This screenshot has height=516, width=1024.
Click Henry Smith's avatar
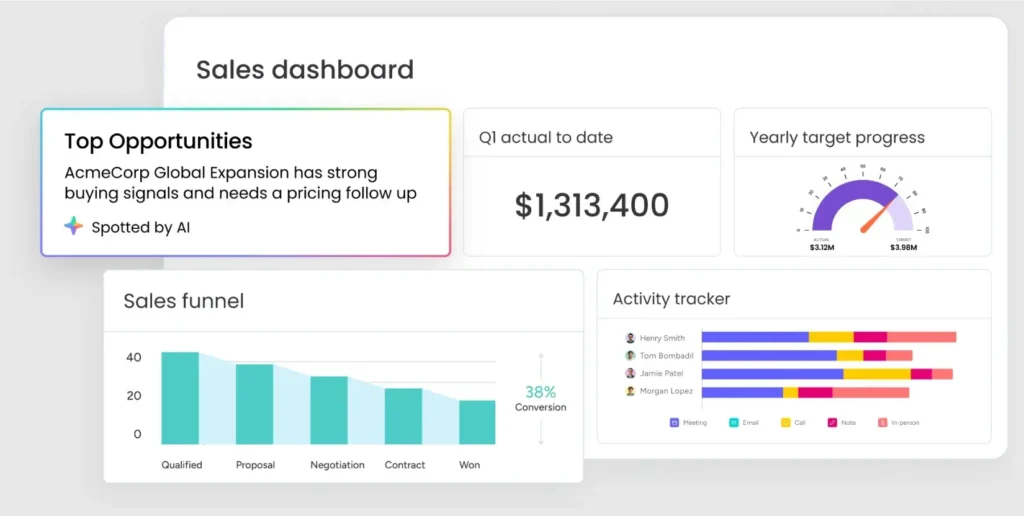(630, 338)
